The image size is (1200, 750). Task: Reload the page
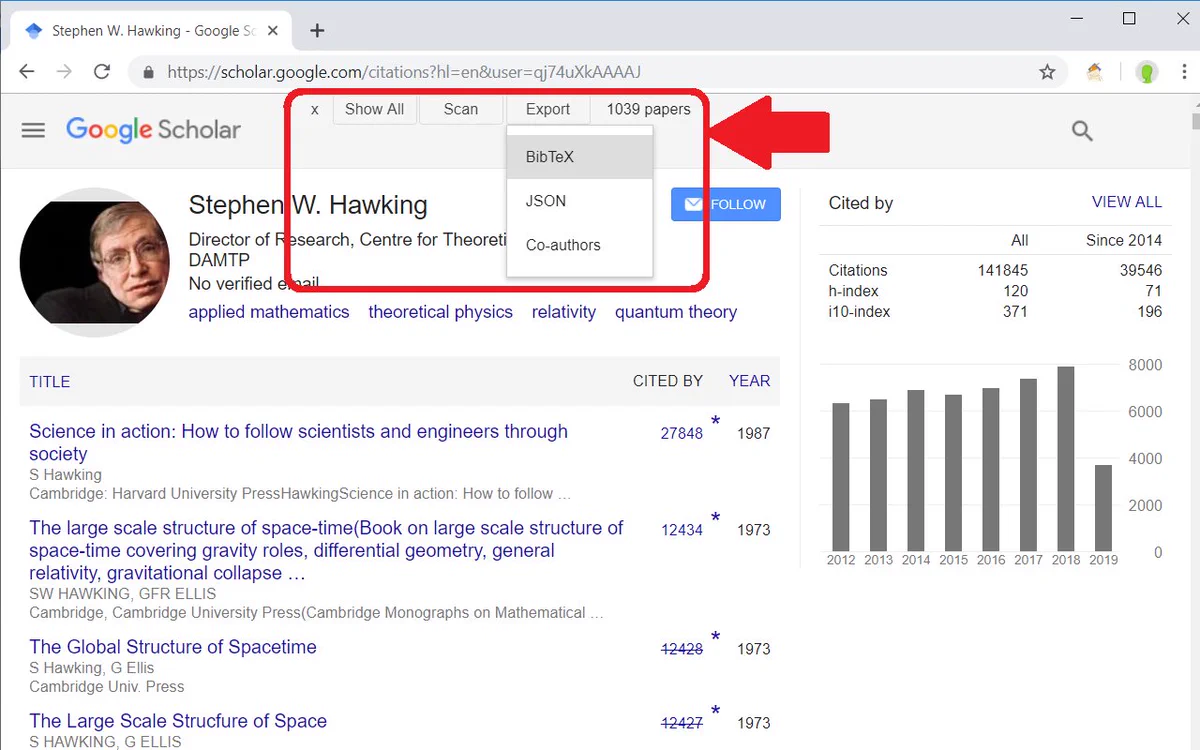pyautogui.click(x=101, y=72)
